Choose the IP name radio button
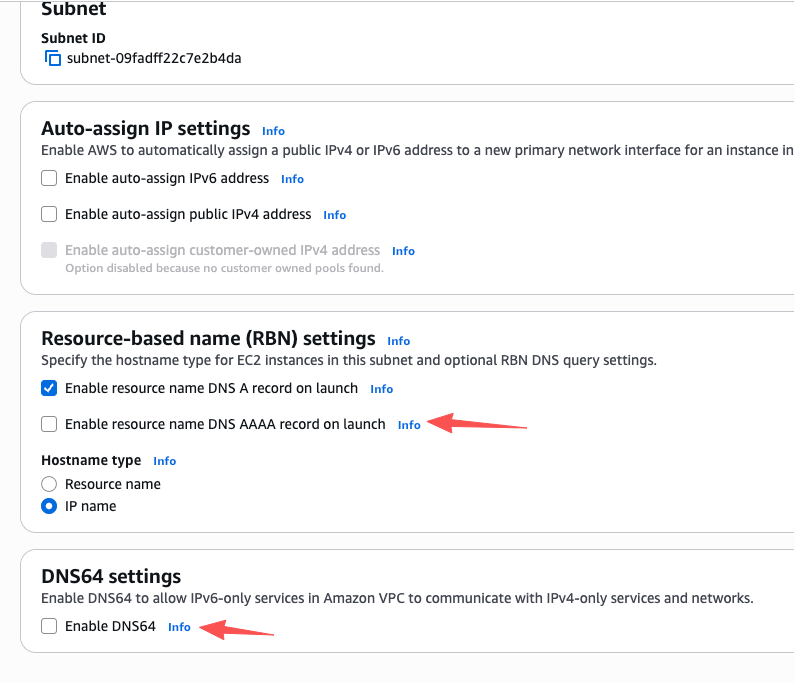794x683 pixels. pos(49,507)
